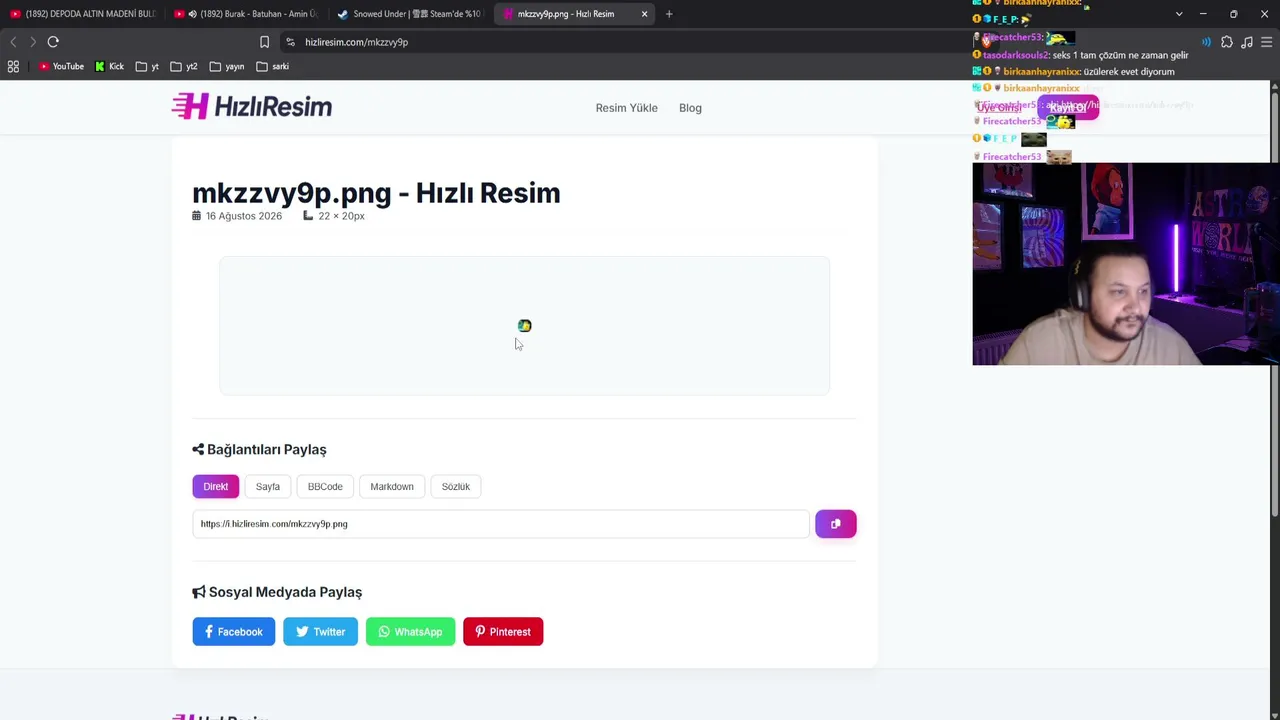
Task: Open the Blog link
Action: [690, 108]
